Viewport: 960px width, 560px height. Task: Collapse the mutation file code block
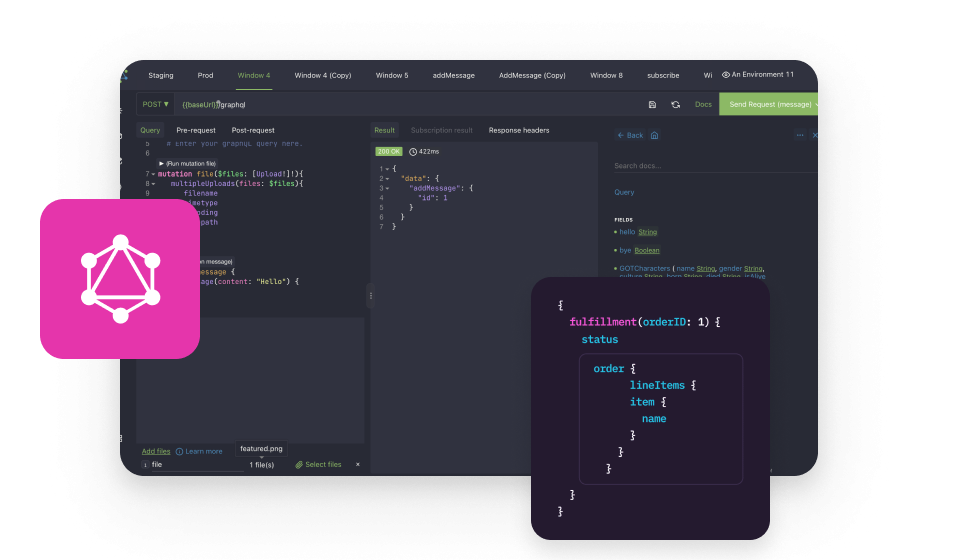coord(153,174)
